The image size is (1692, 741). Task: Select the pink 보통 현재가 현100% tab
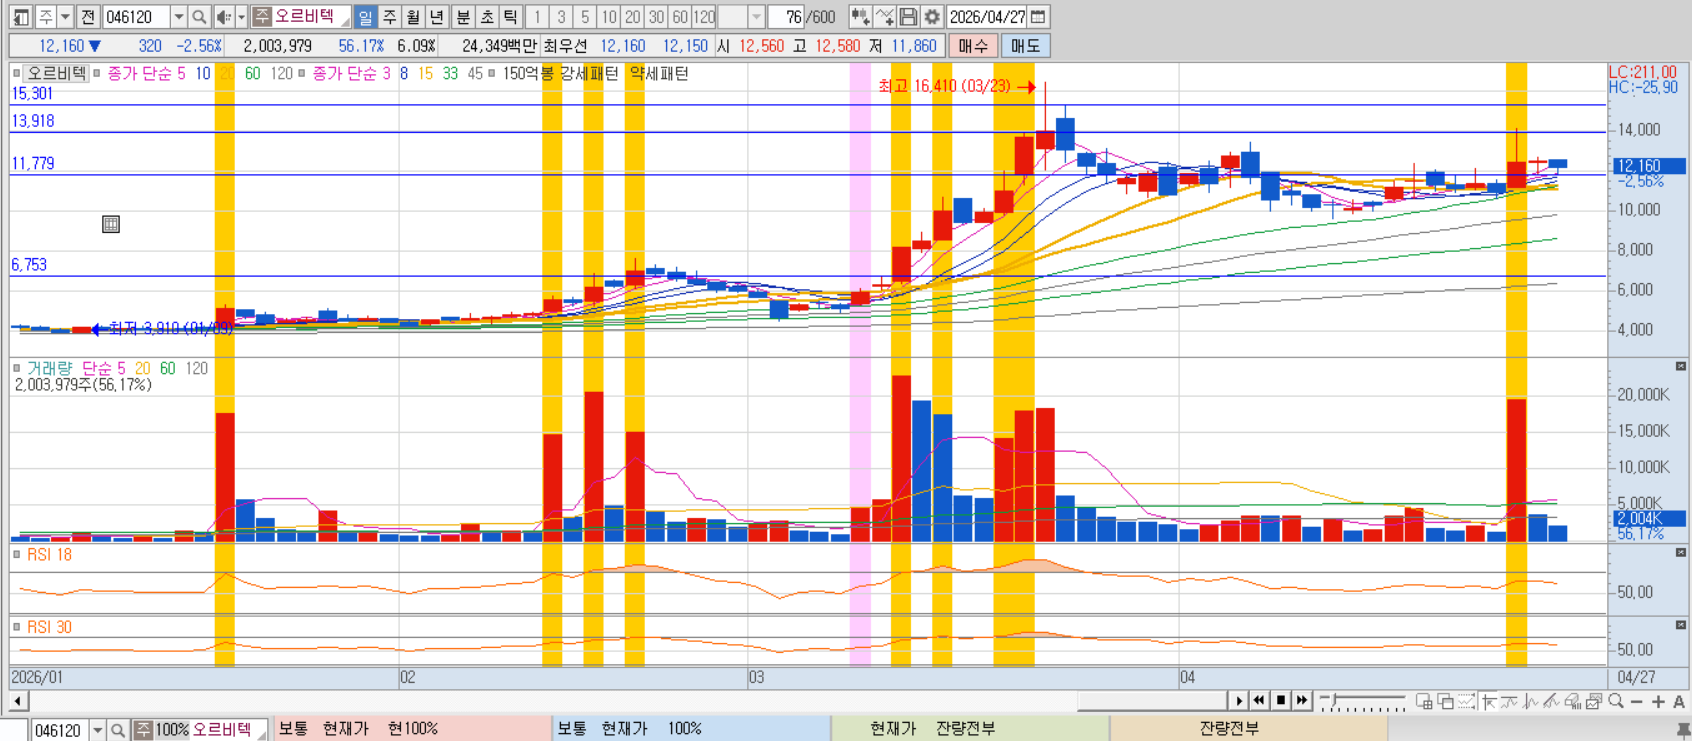click(x=411, y=729)
